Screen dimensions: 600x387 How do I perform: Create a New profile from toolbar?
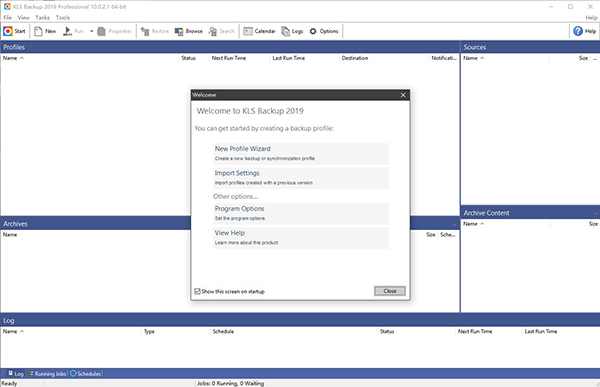click(45, 31)
